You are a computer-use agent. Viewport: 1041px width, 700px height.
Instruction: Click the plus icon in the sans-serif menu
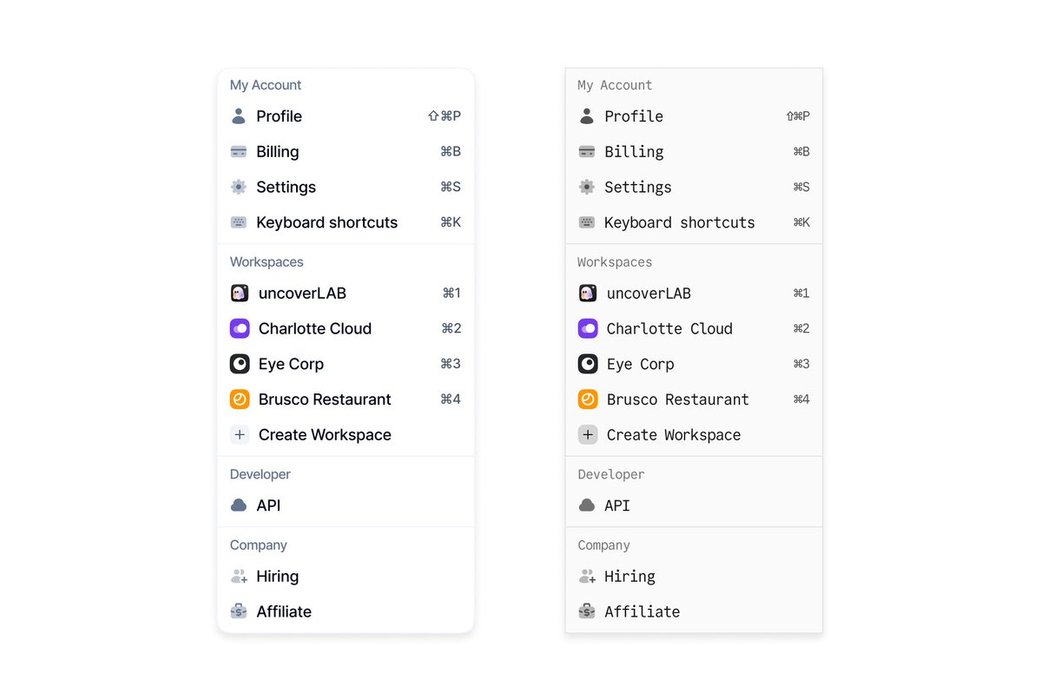(x=239, y=435)
